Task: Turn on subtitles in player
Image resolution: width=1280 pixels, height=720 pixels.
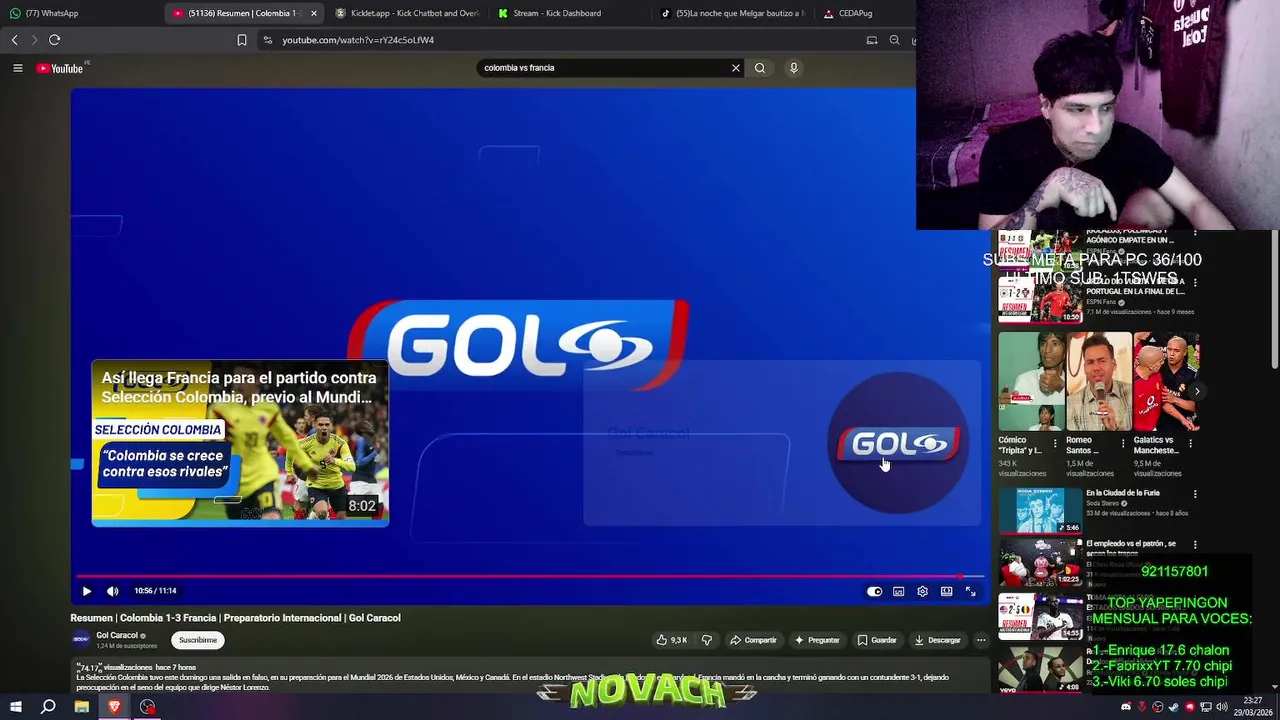Action: click(x=898, y=591)
